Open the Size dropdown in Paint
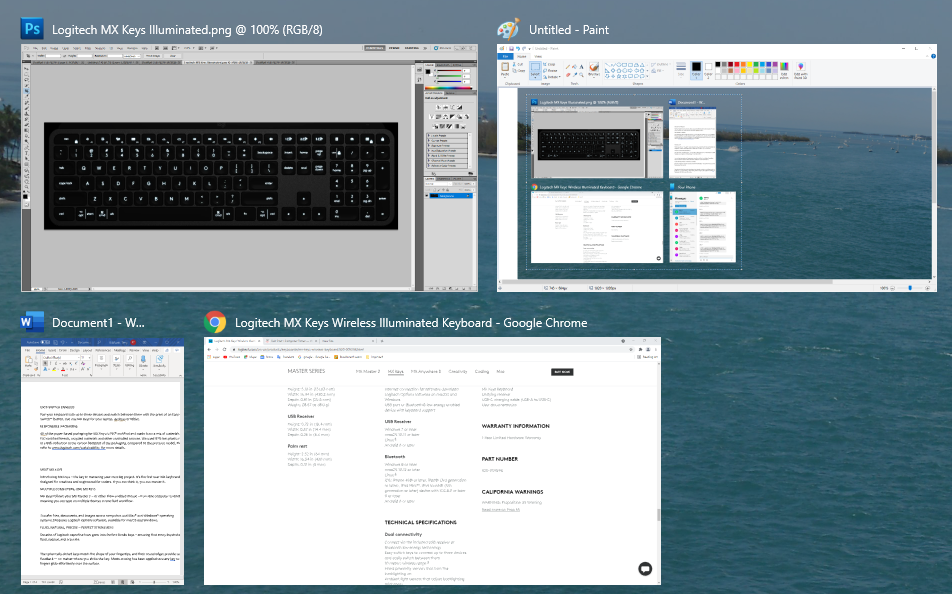Screen dimensions: 952x594 [x=681, y=70]
